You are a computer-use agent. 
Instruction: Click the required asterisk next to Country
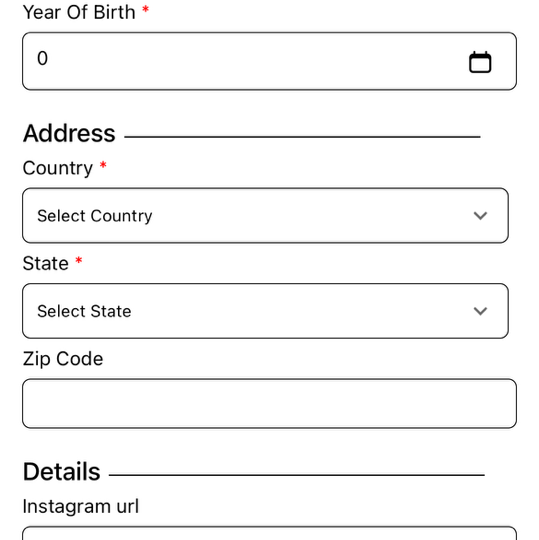[103, 165]
